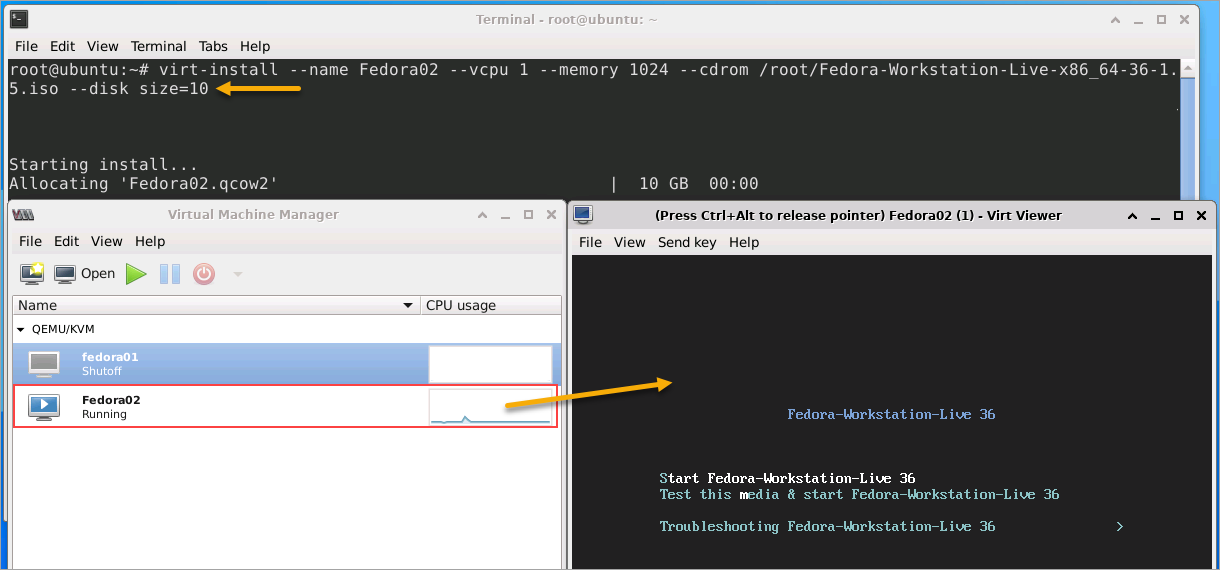
Task: Click the Pause virtual machine icon
Action: [170, 273]
